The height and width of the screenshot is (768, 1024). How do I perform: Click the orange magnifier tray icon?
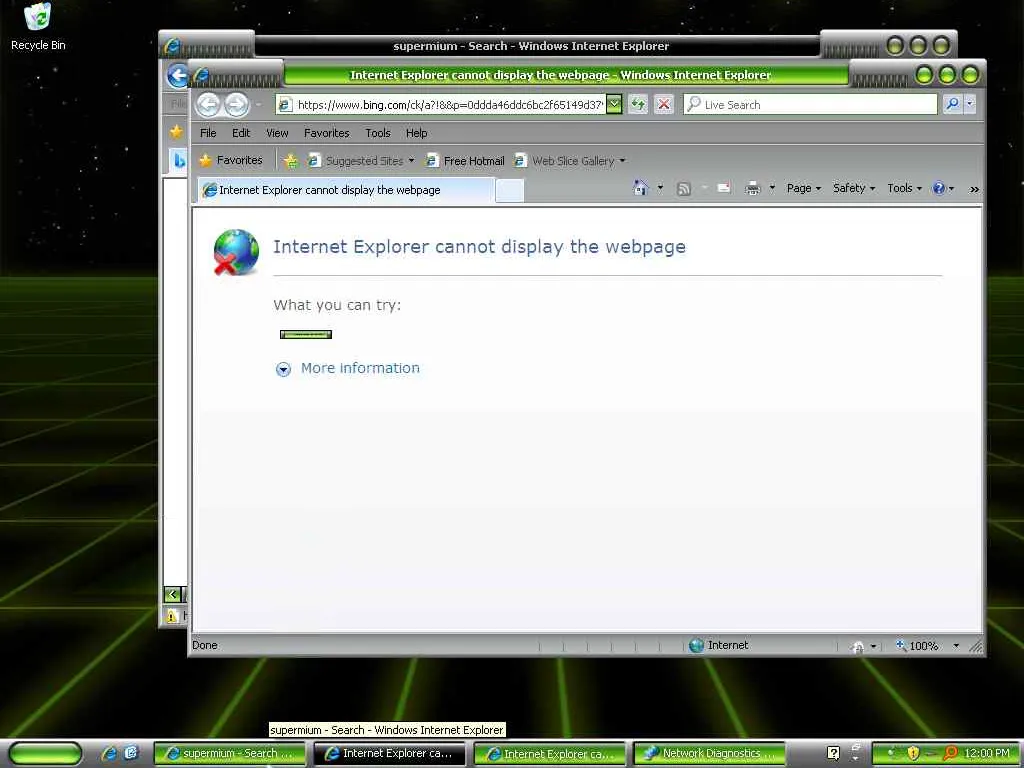[951, 753]
